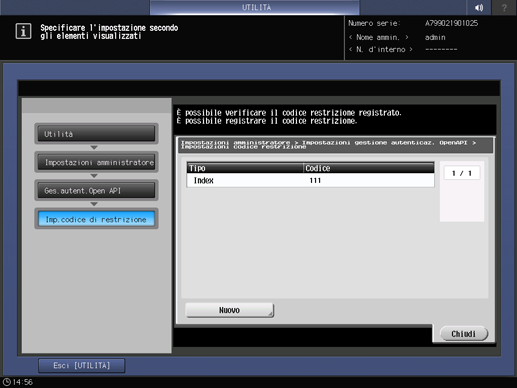Click the Nuovo button
Image resolution: width=517 pixels, height=388 pixels.
[x=230, y=310]
